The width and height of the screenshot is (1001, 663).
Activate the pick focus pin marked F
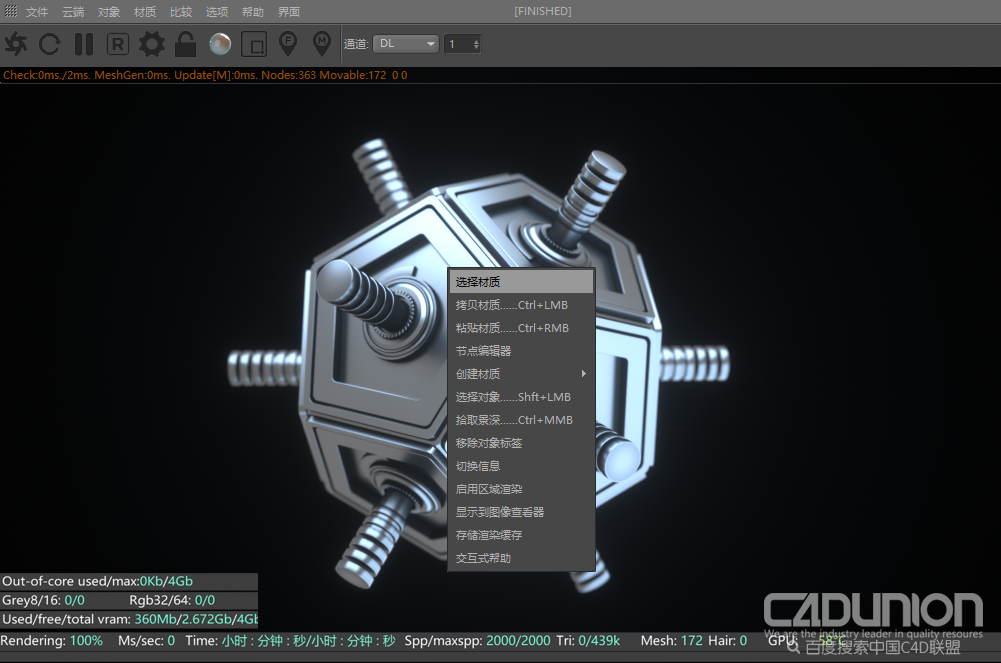point(288,43)
